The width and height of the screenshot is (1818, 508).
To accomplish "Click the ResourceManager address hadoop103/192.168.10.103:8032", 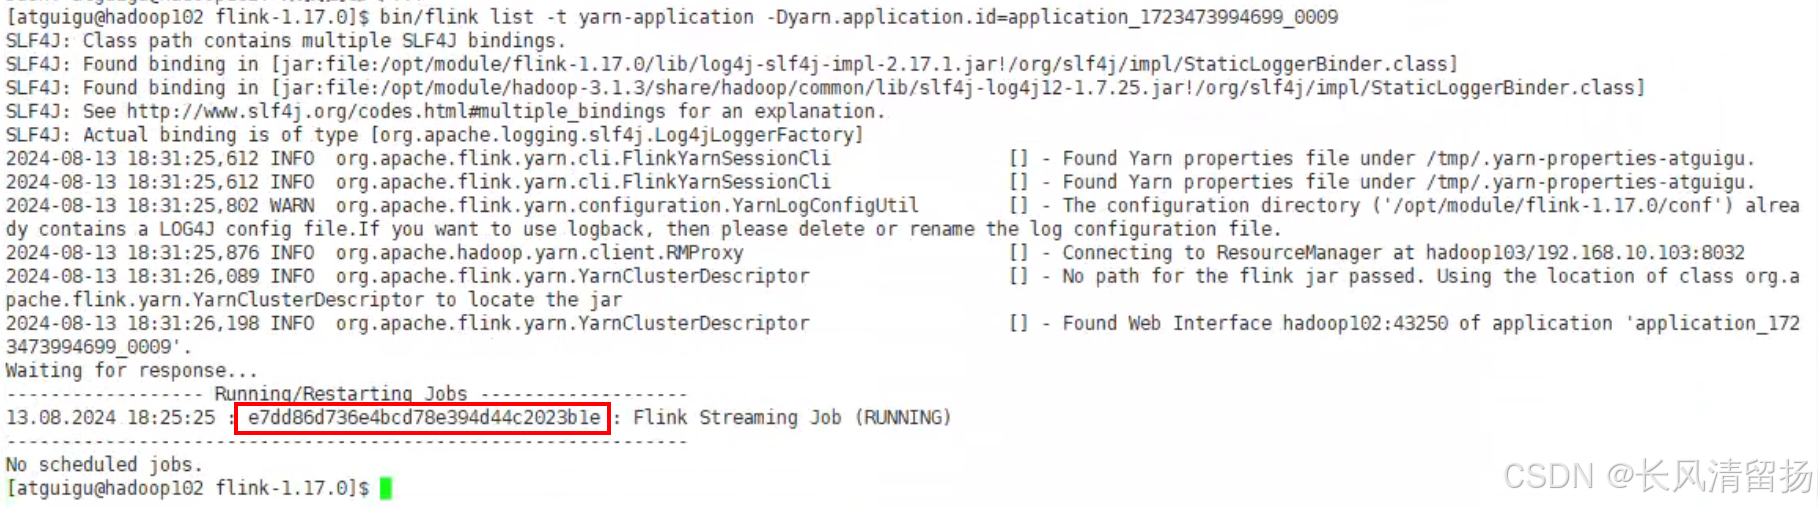I will 1585,253.
